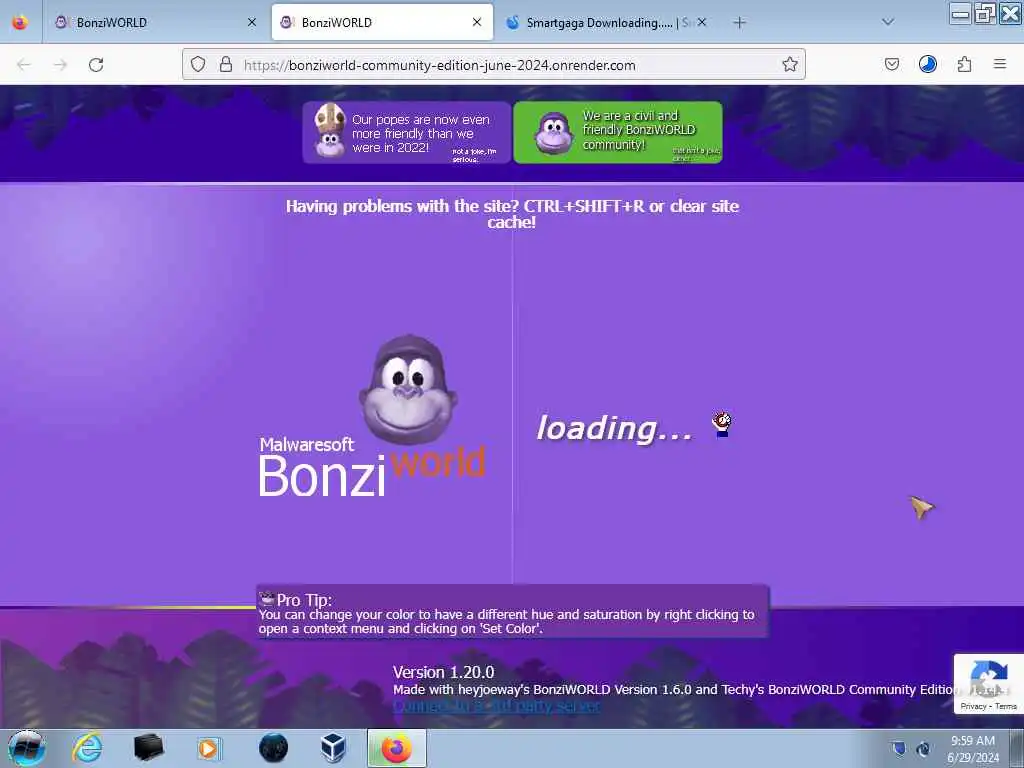The image size is (1024, 768).
Task: Close the active BonziWORLD tab
Action: [x=477, y=22]
